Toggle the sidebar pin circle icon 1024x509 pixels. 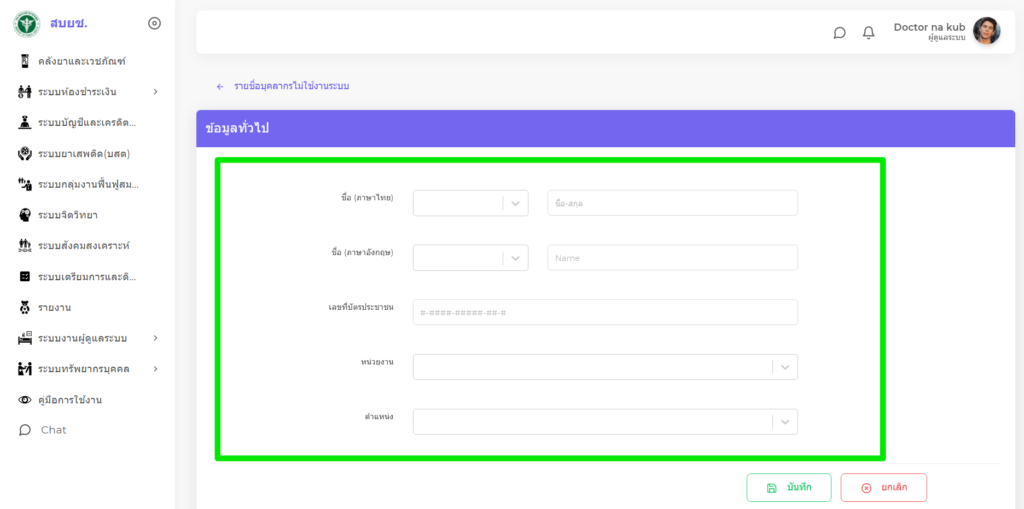pyautogui.click(x=154, y=23)
